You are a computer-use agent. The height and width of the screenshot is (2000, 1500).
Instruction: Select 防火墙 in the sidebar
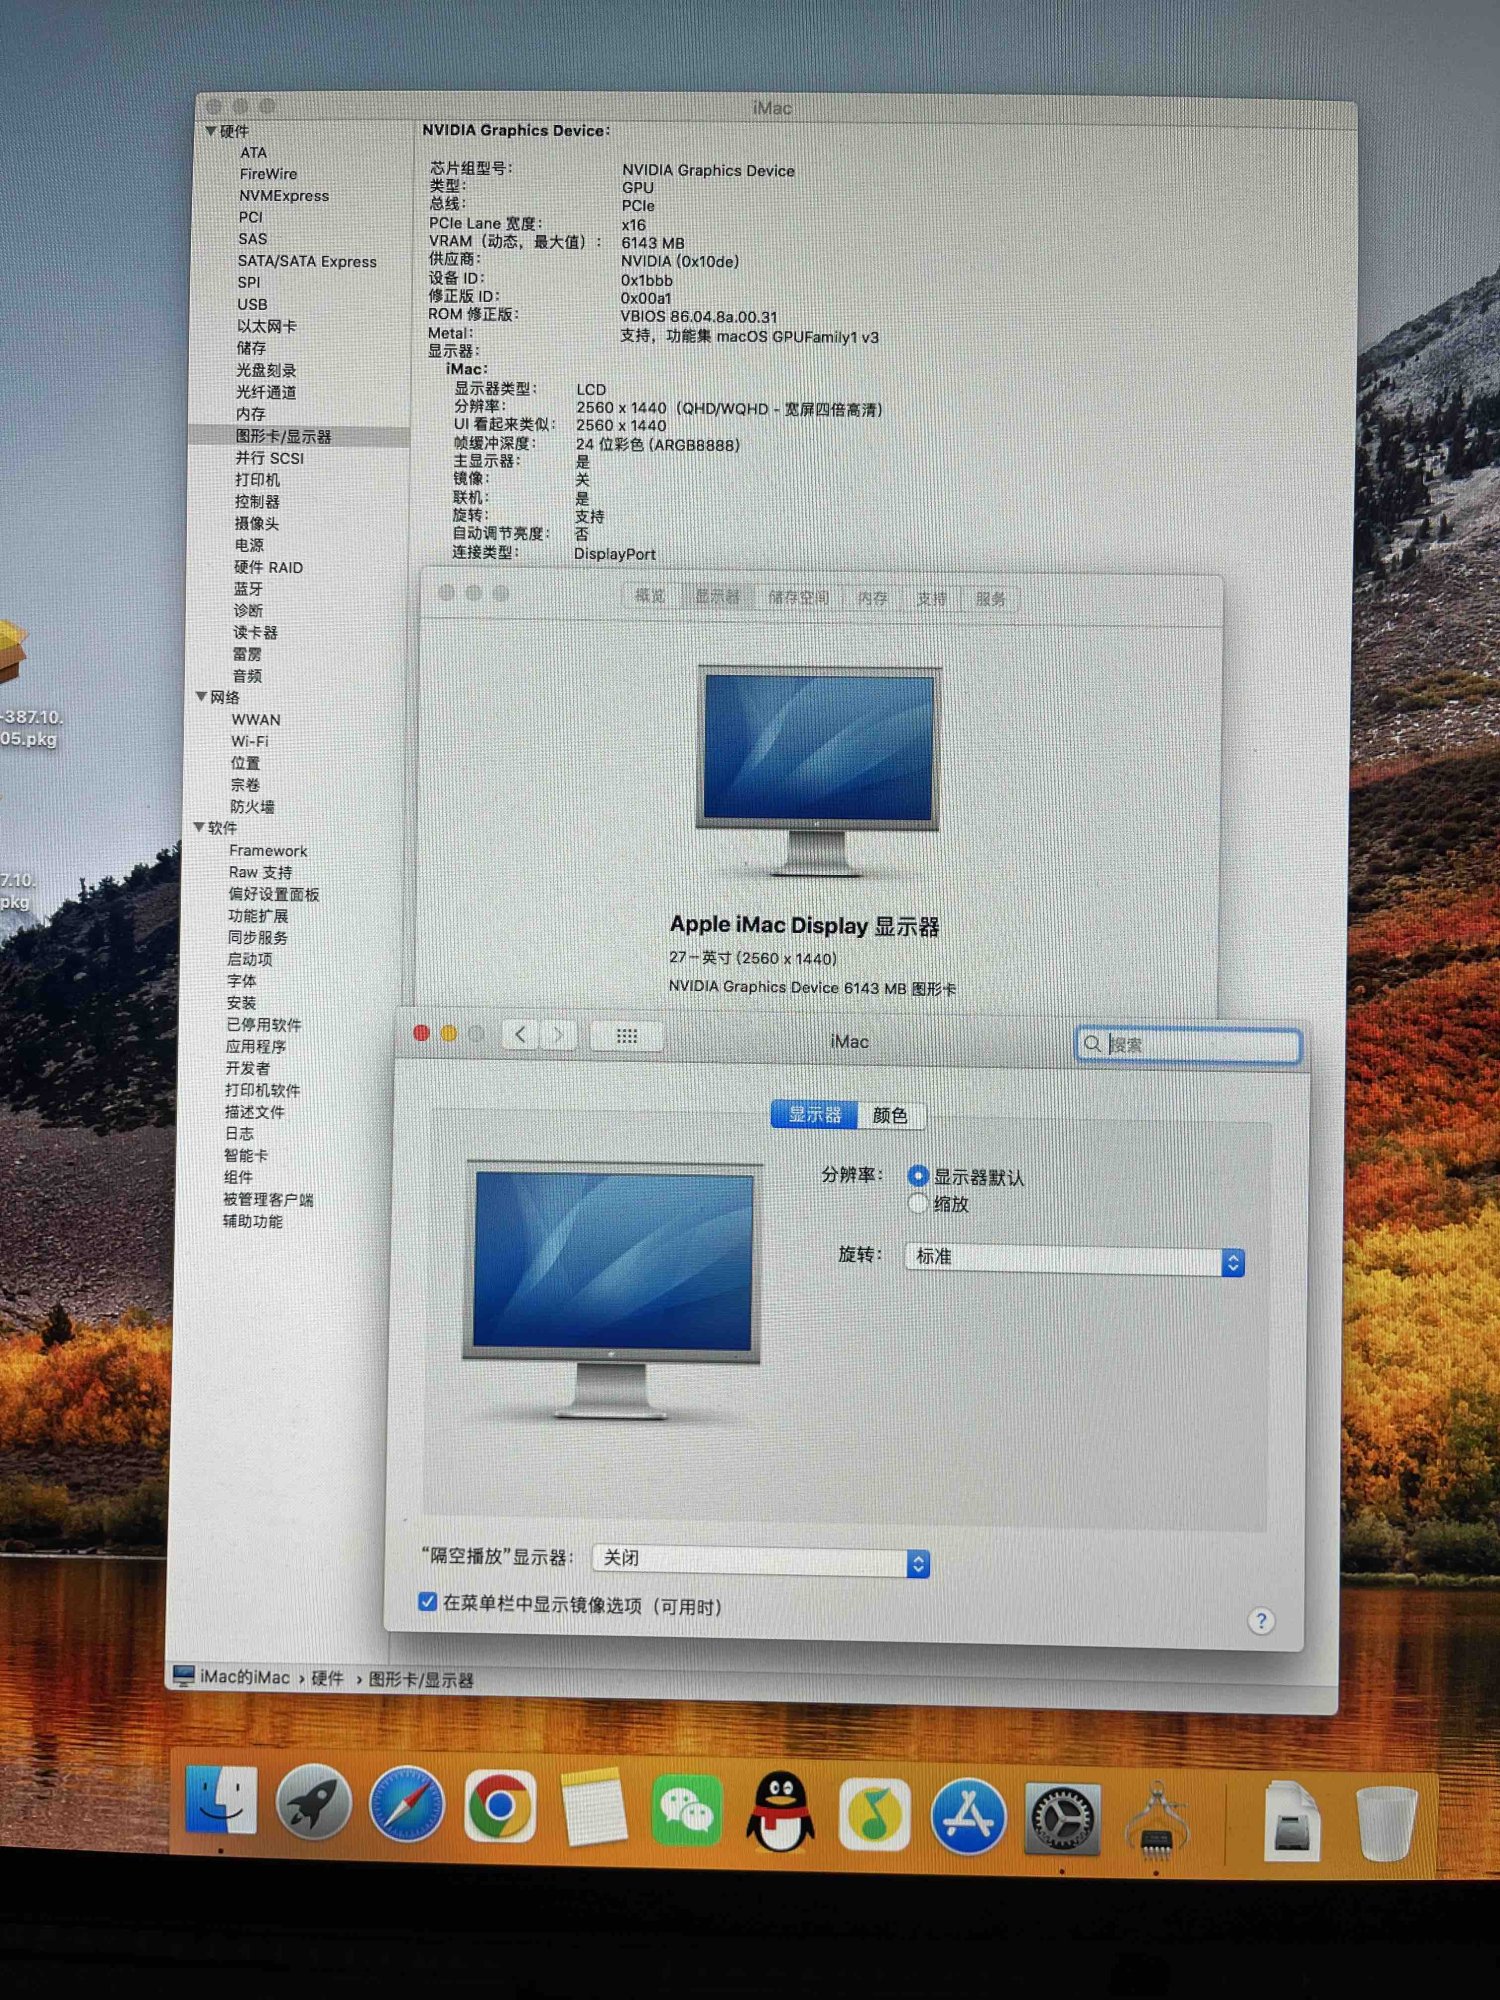click(x=252, y=806)
